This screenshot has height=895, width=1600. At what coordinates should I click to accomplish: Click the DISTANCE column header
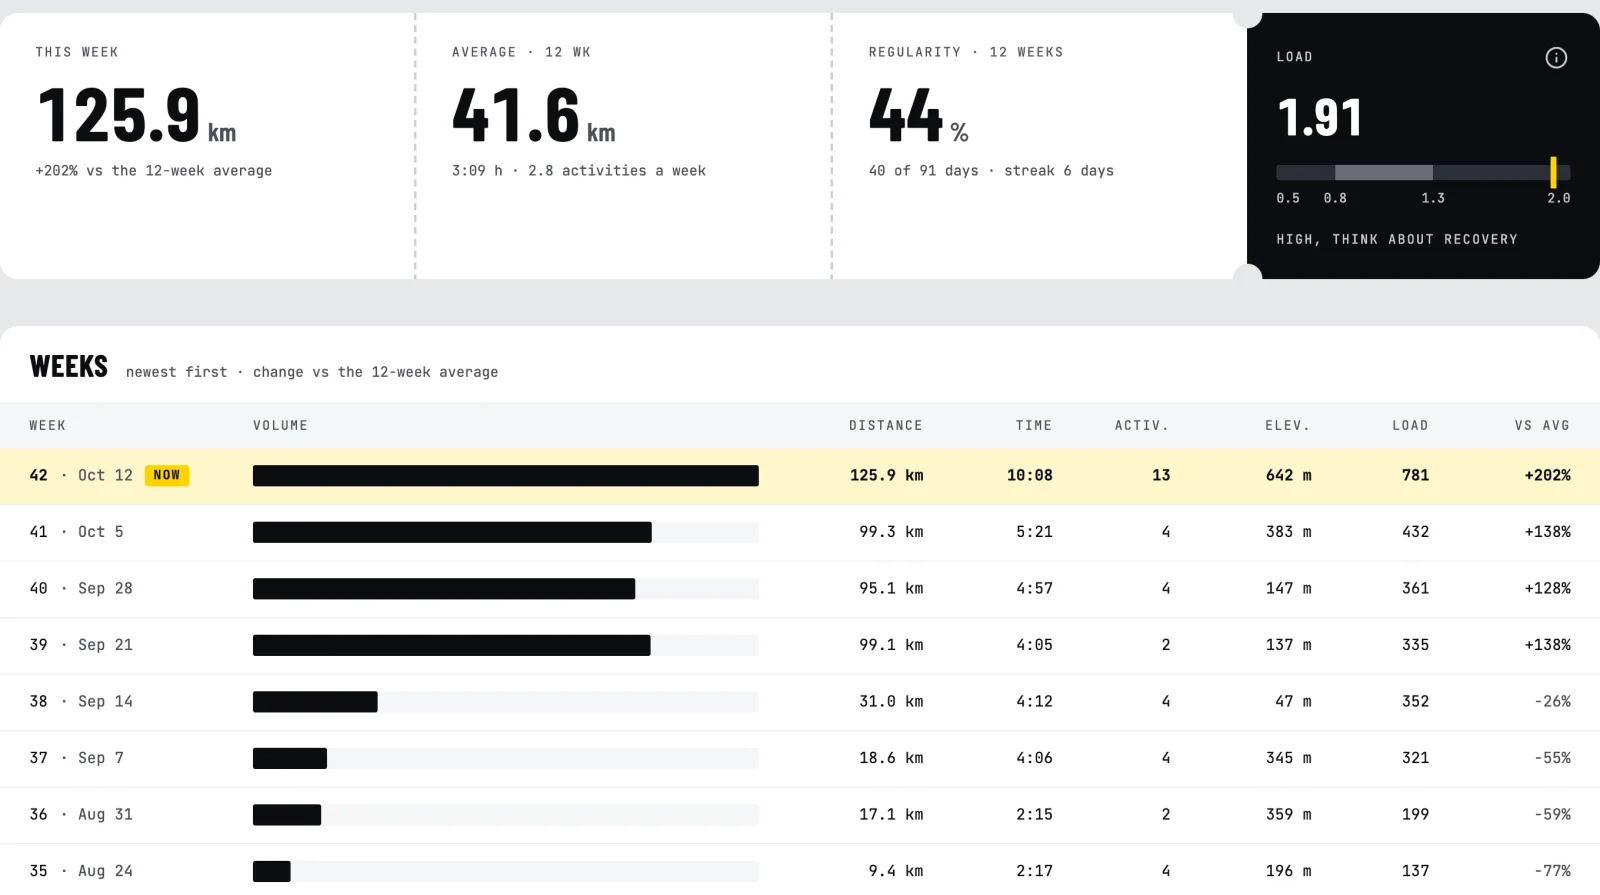[x=886, y=425]
